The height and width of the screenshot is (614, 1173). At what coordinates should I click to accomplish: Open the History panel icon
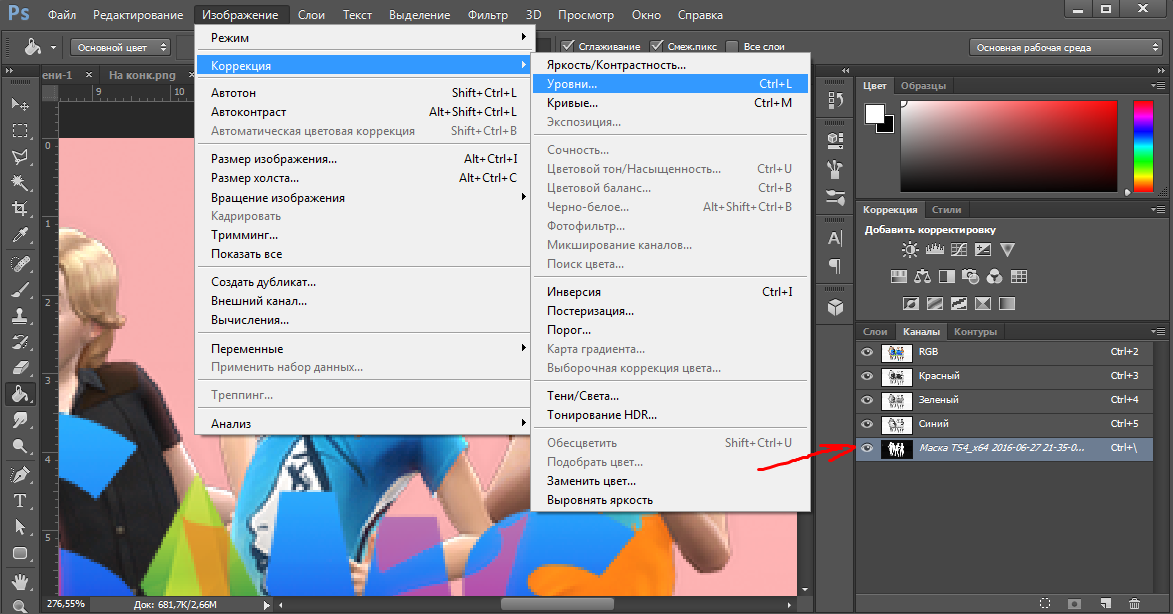(x=836, y=100)
